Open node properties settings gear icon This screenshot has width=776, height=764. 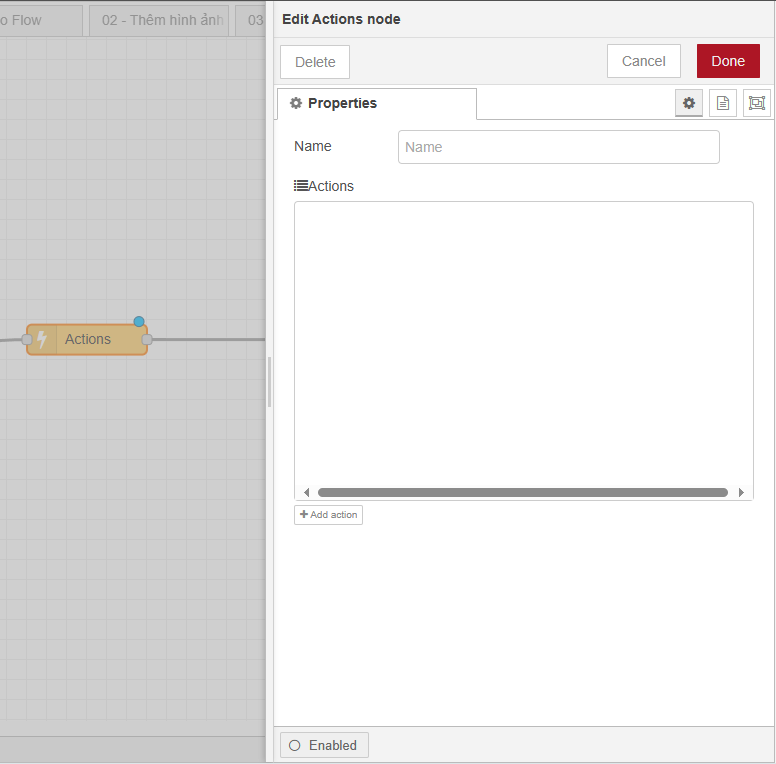[x=688, y=103]
